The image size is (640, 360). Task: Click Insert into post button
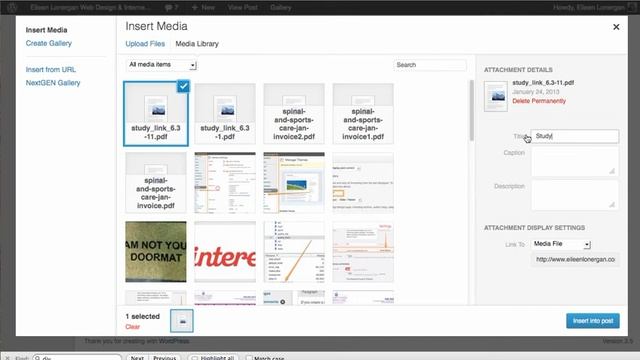593,321
